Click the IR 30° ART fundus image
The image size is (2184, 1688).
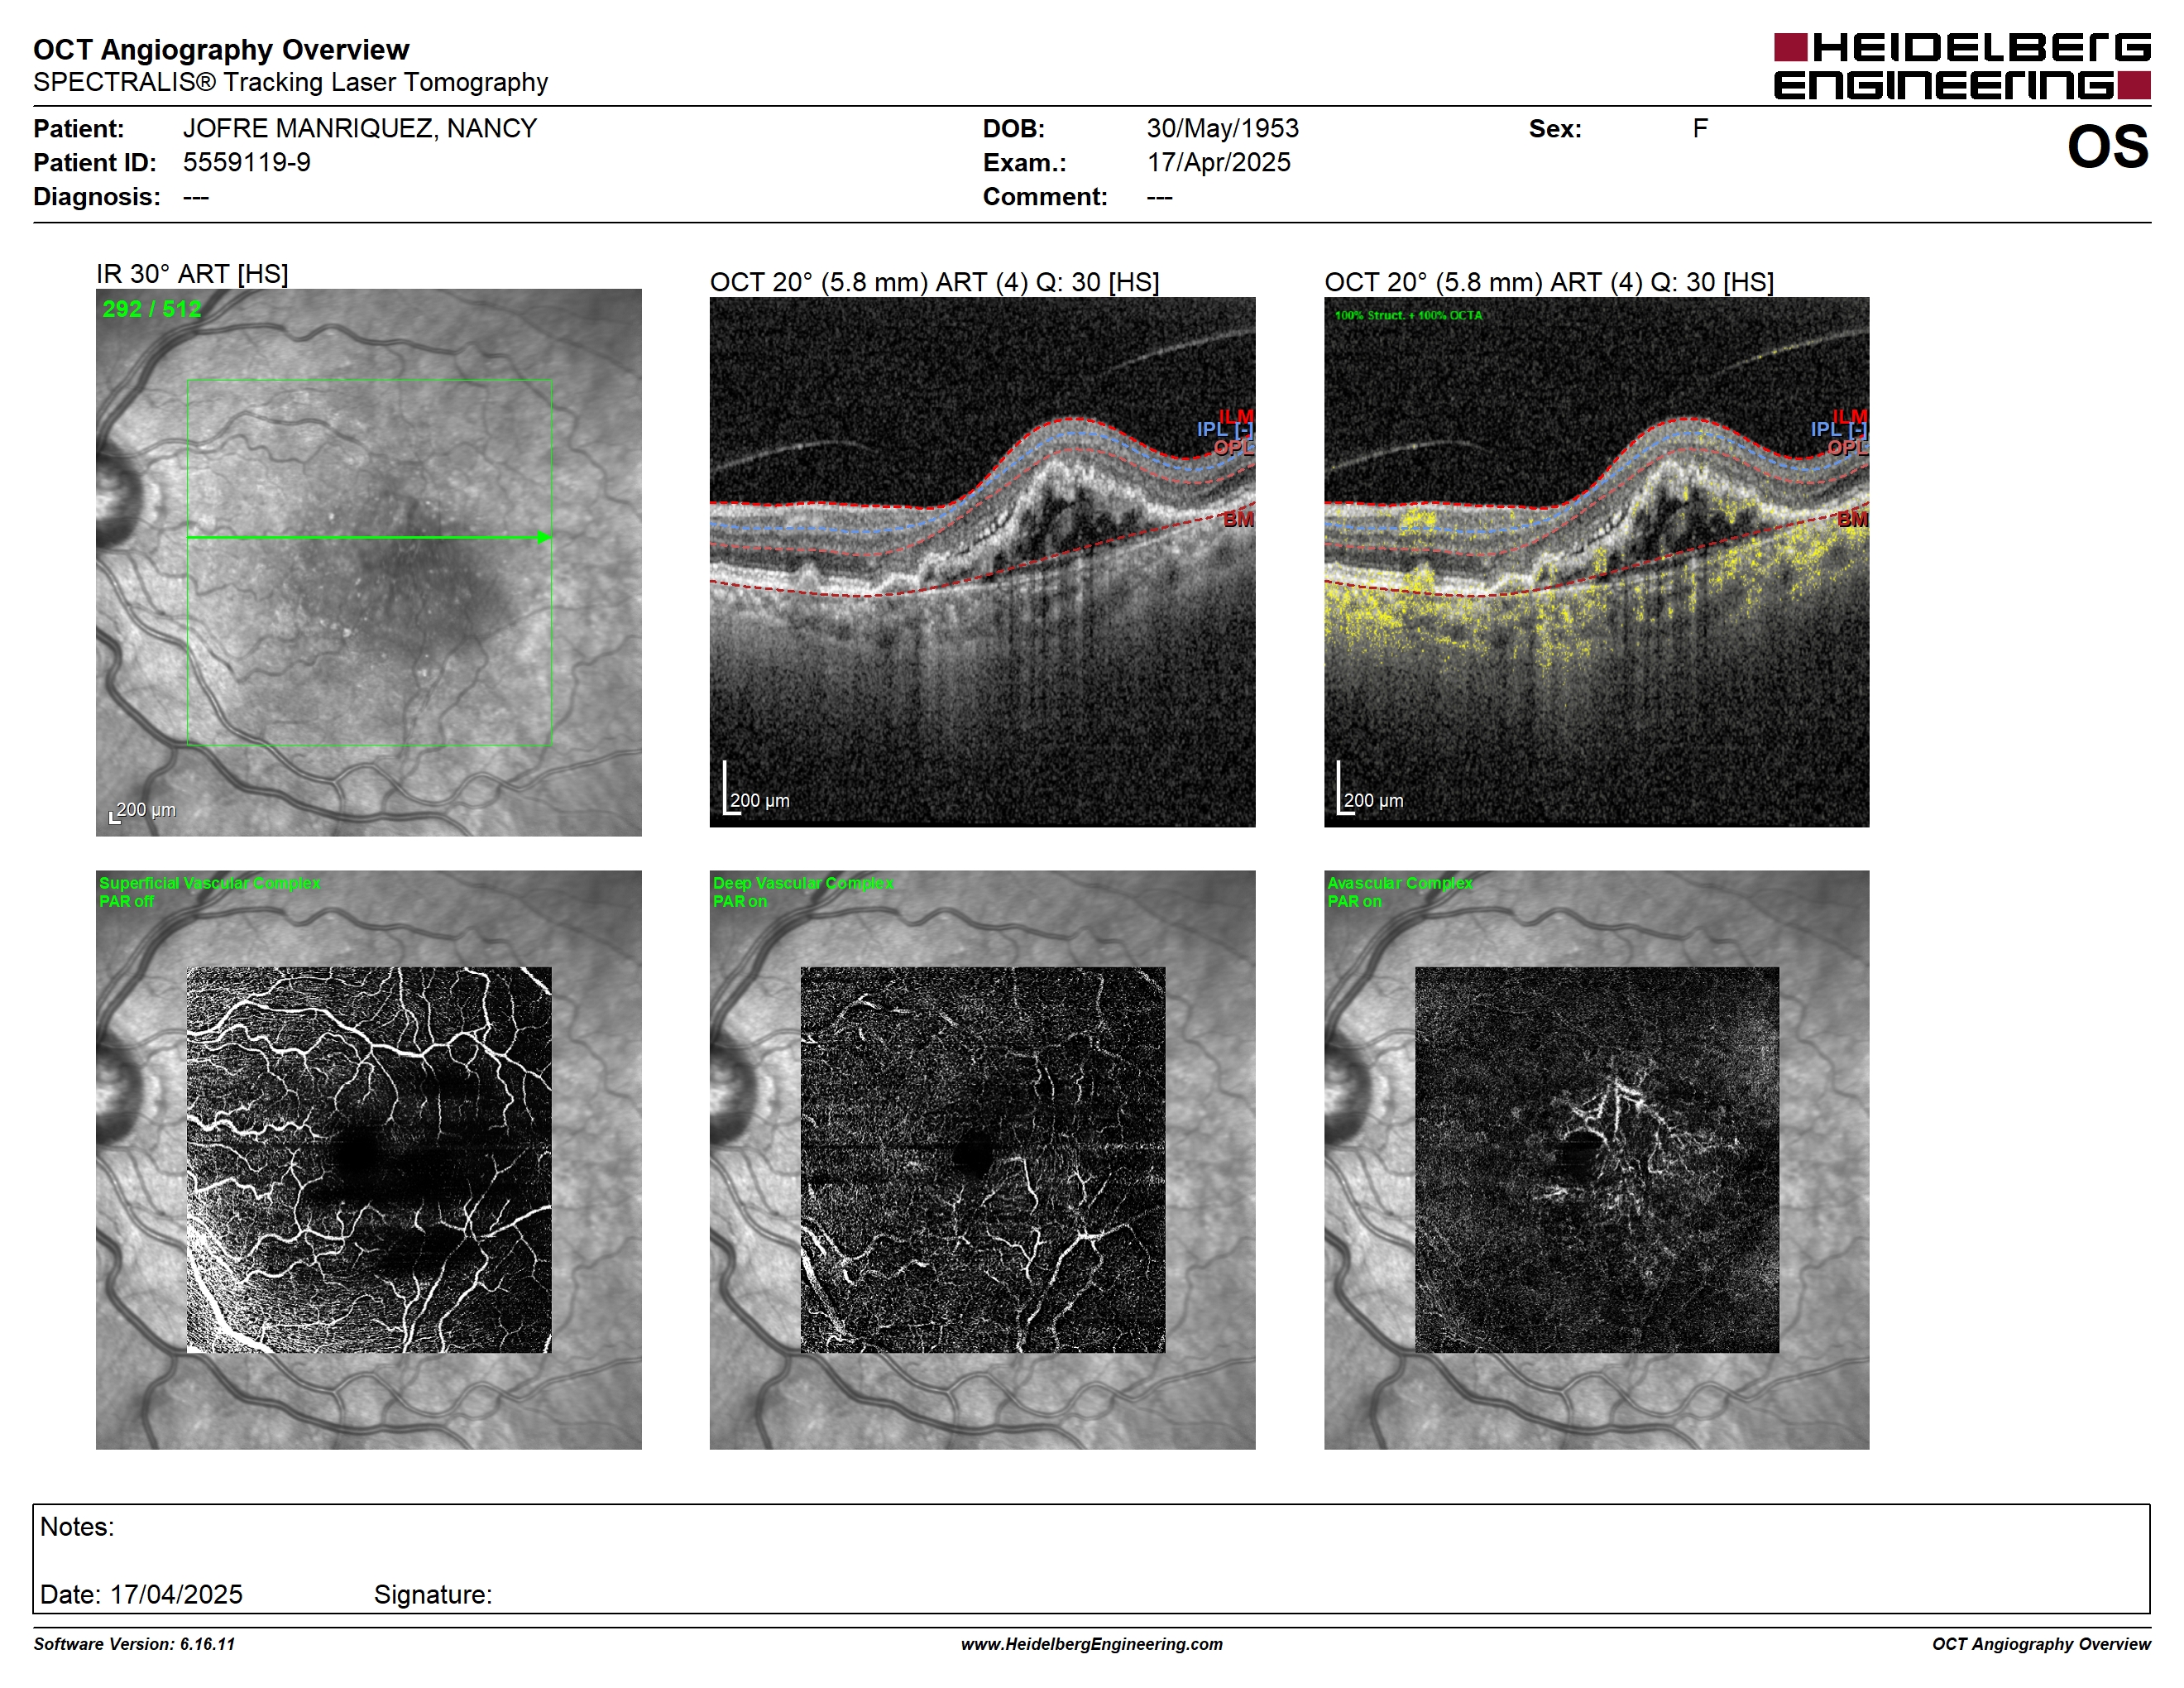point(368,562)
